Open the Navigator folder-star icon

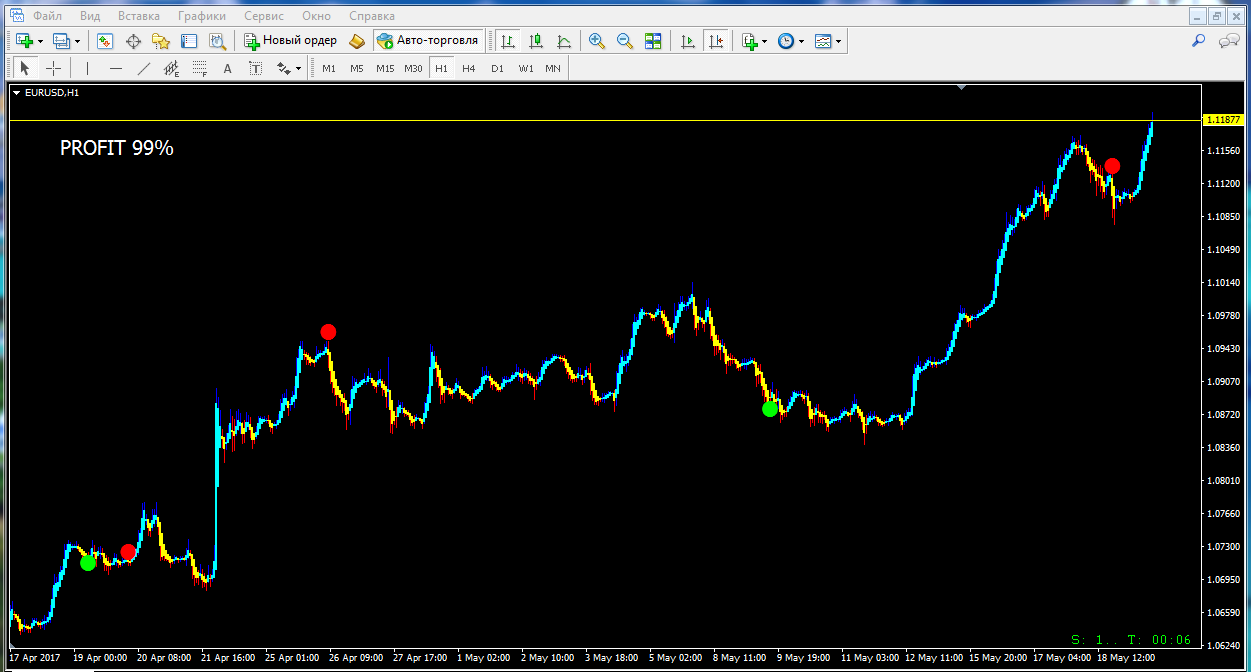pos(161,41)
